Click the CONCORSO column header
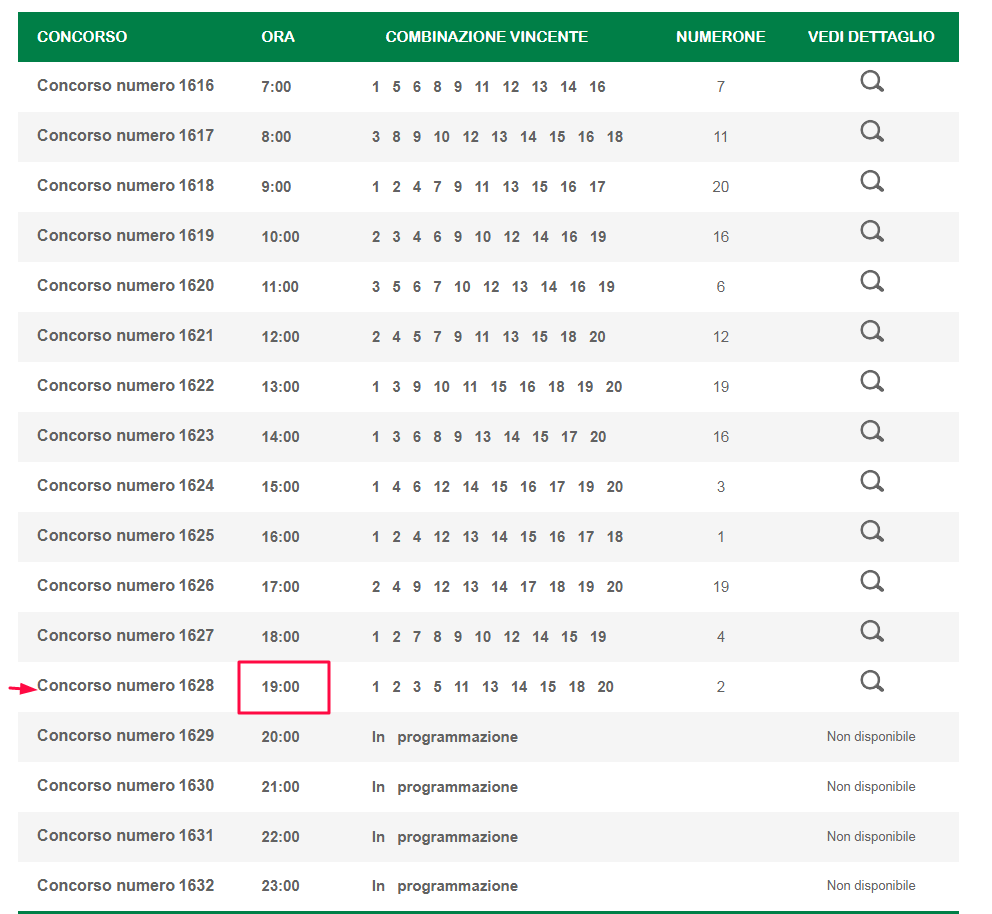992x914 pixels. (82, 37)
